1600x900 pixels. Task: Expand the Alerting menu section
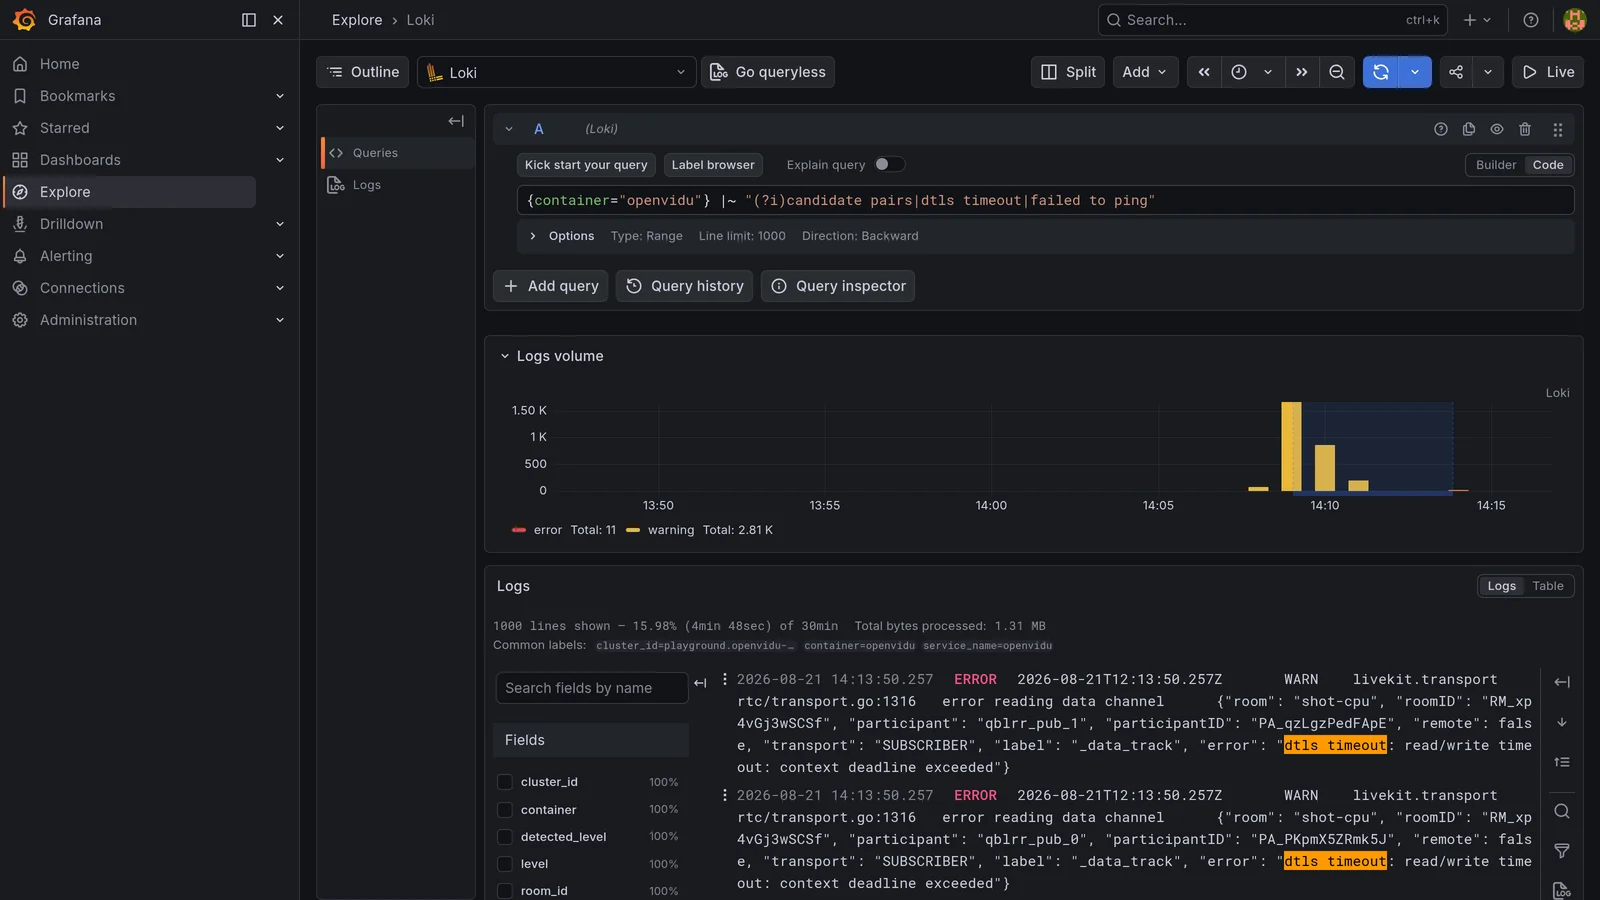(280, 256)
